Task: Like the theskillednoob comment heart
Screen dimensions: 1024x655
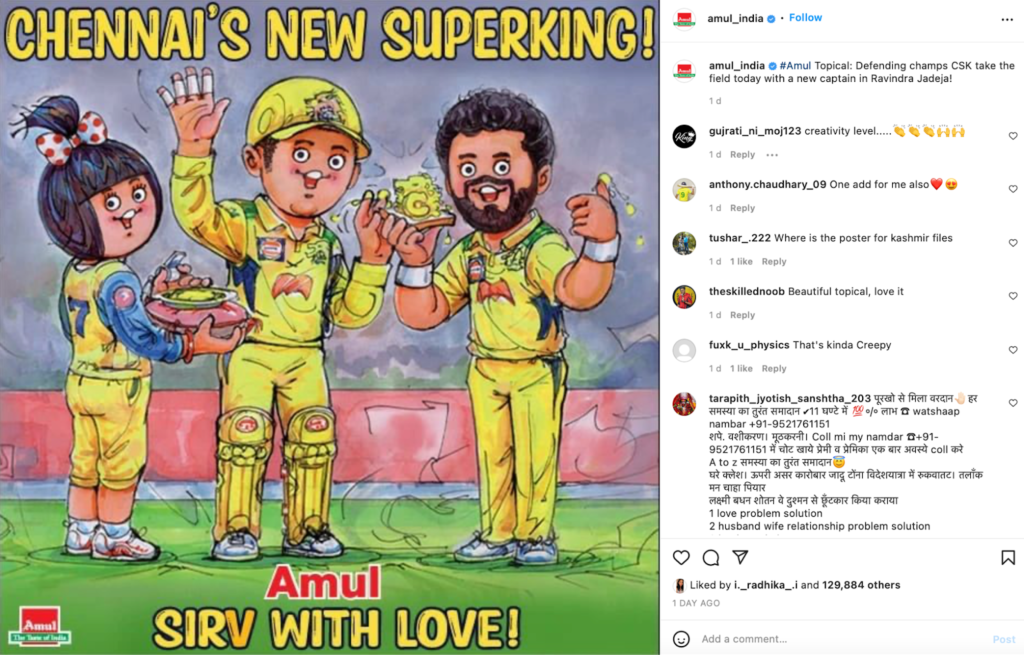Action: pos(1013,296)
